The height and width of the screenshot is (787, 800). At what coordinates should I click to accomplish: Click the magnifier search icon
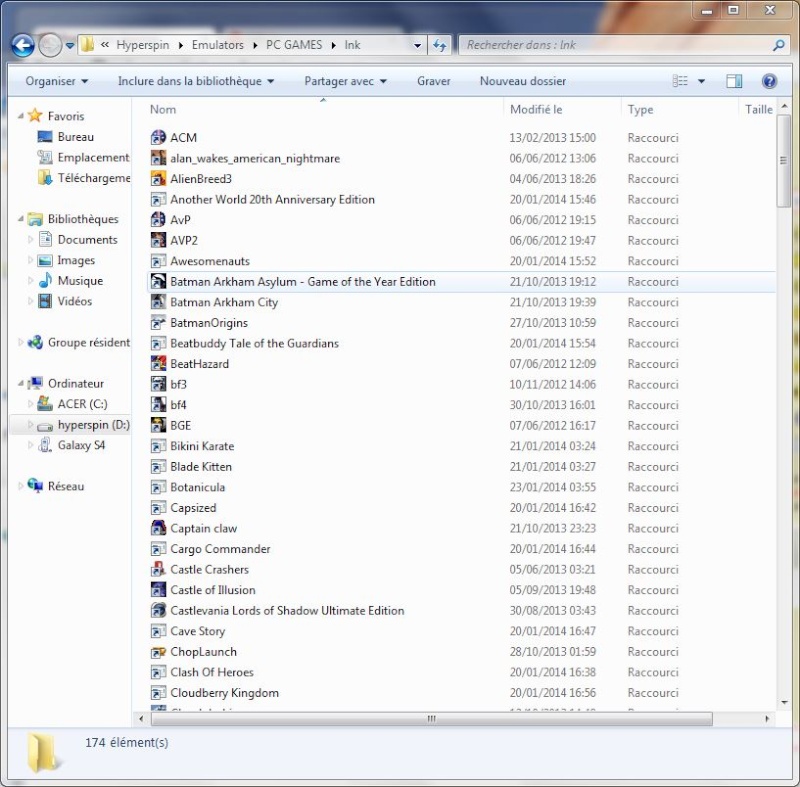pyautogui.click(x=779, y=45)
